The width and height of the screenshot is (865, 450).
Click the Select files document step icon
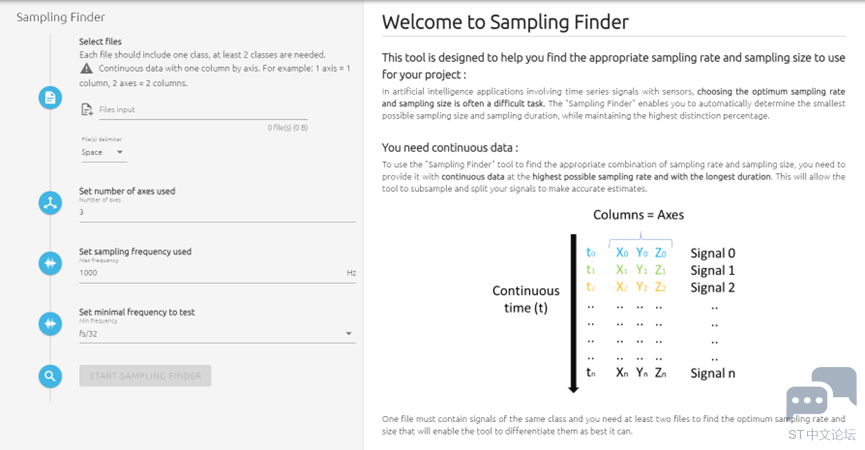50,98
